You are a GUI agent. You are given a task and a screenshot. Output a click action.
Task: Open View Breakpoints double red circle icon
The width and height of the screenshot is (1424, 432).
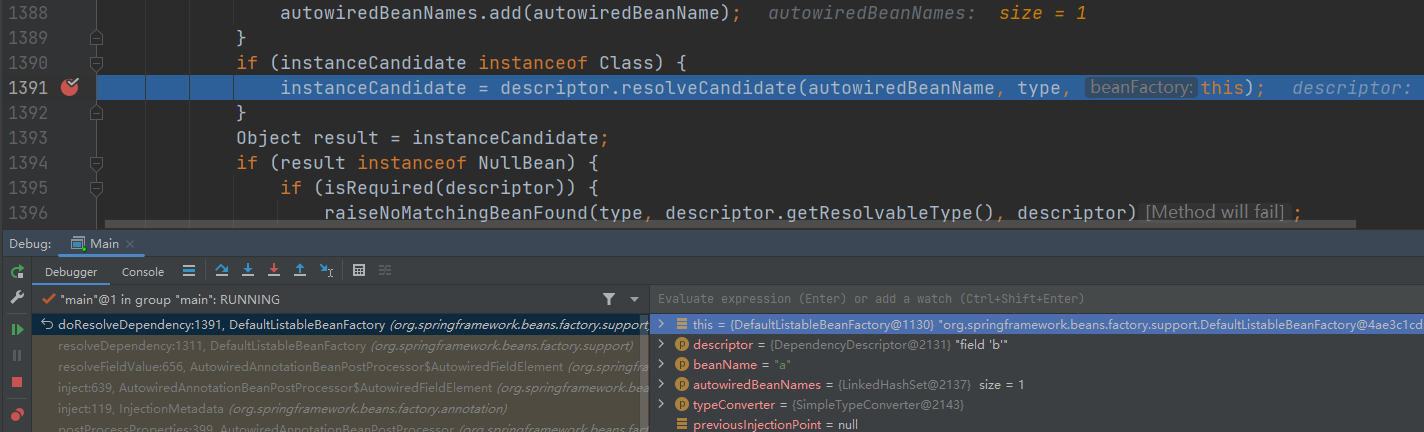[17, 413]
